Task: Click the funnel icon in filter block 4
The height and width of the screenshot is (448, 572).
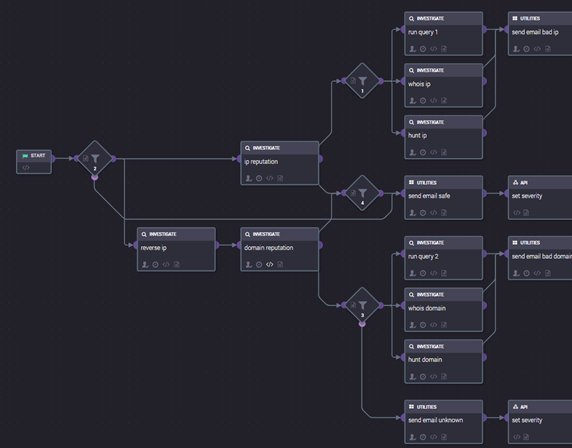Action: tap(363, 193)
